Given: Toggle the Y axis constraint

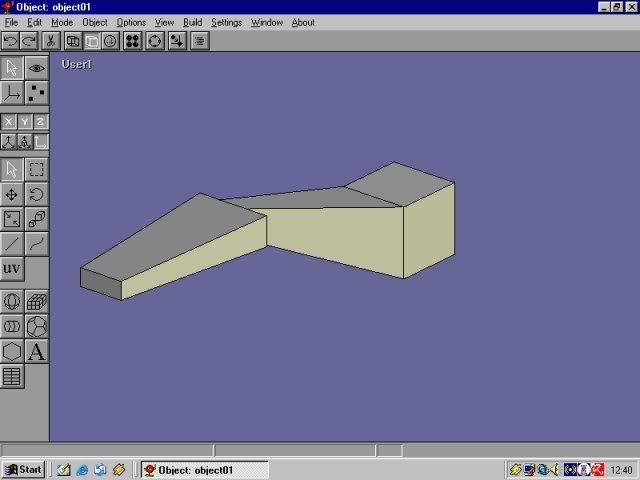Looking at the screenshot, I should click(x=25, y=122).
